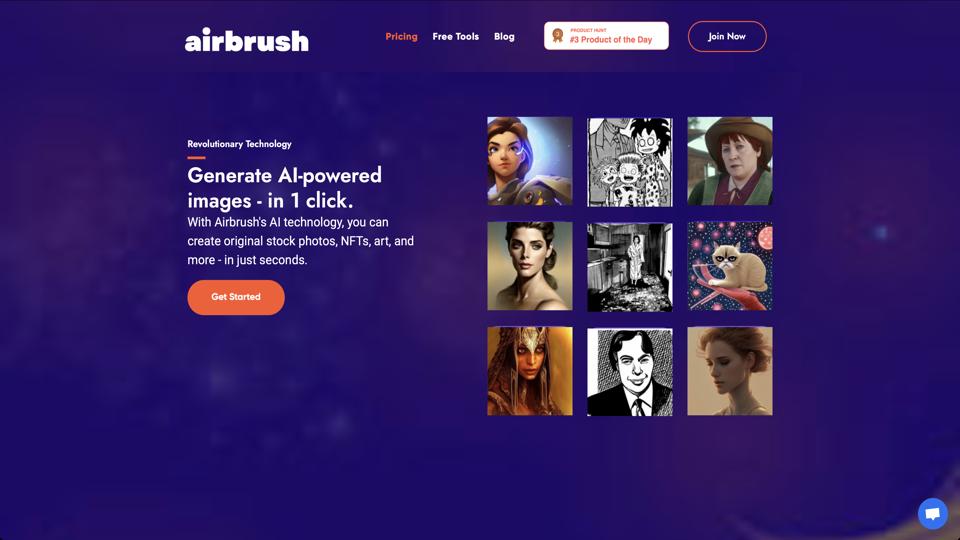The width and height of the screenshot is (960, 540).
Task: Click the airbrush logo
Action: (247, 40)
